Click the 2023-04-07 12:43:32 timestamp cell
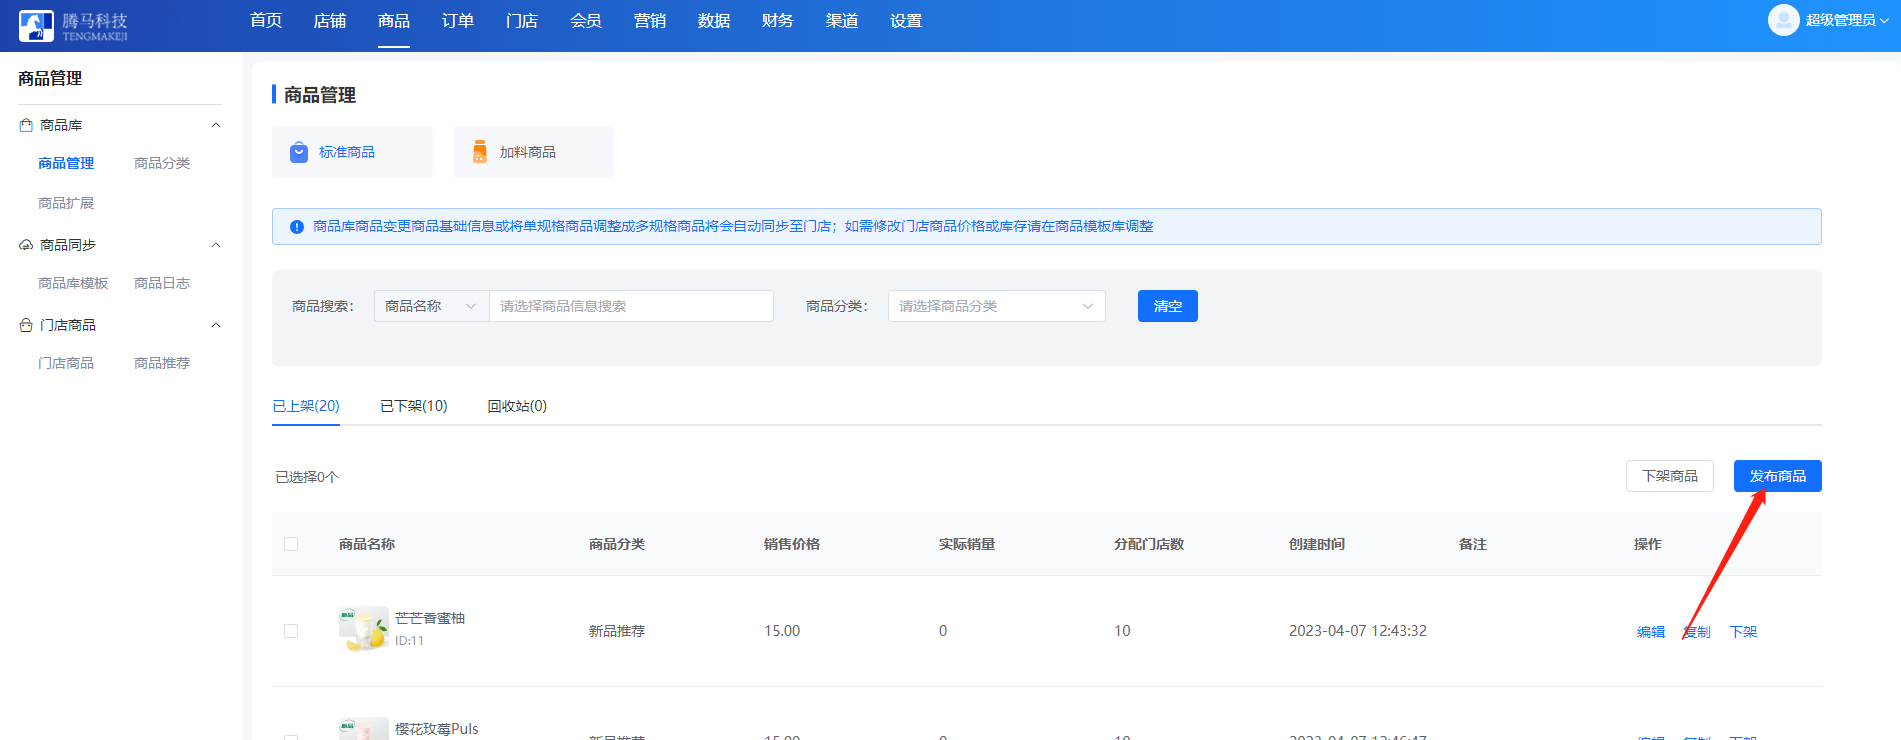Screen dimensions: 1901x740 (x=1358, y=631)
